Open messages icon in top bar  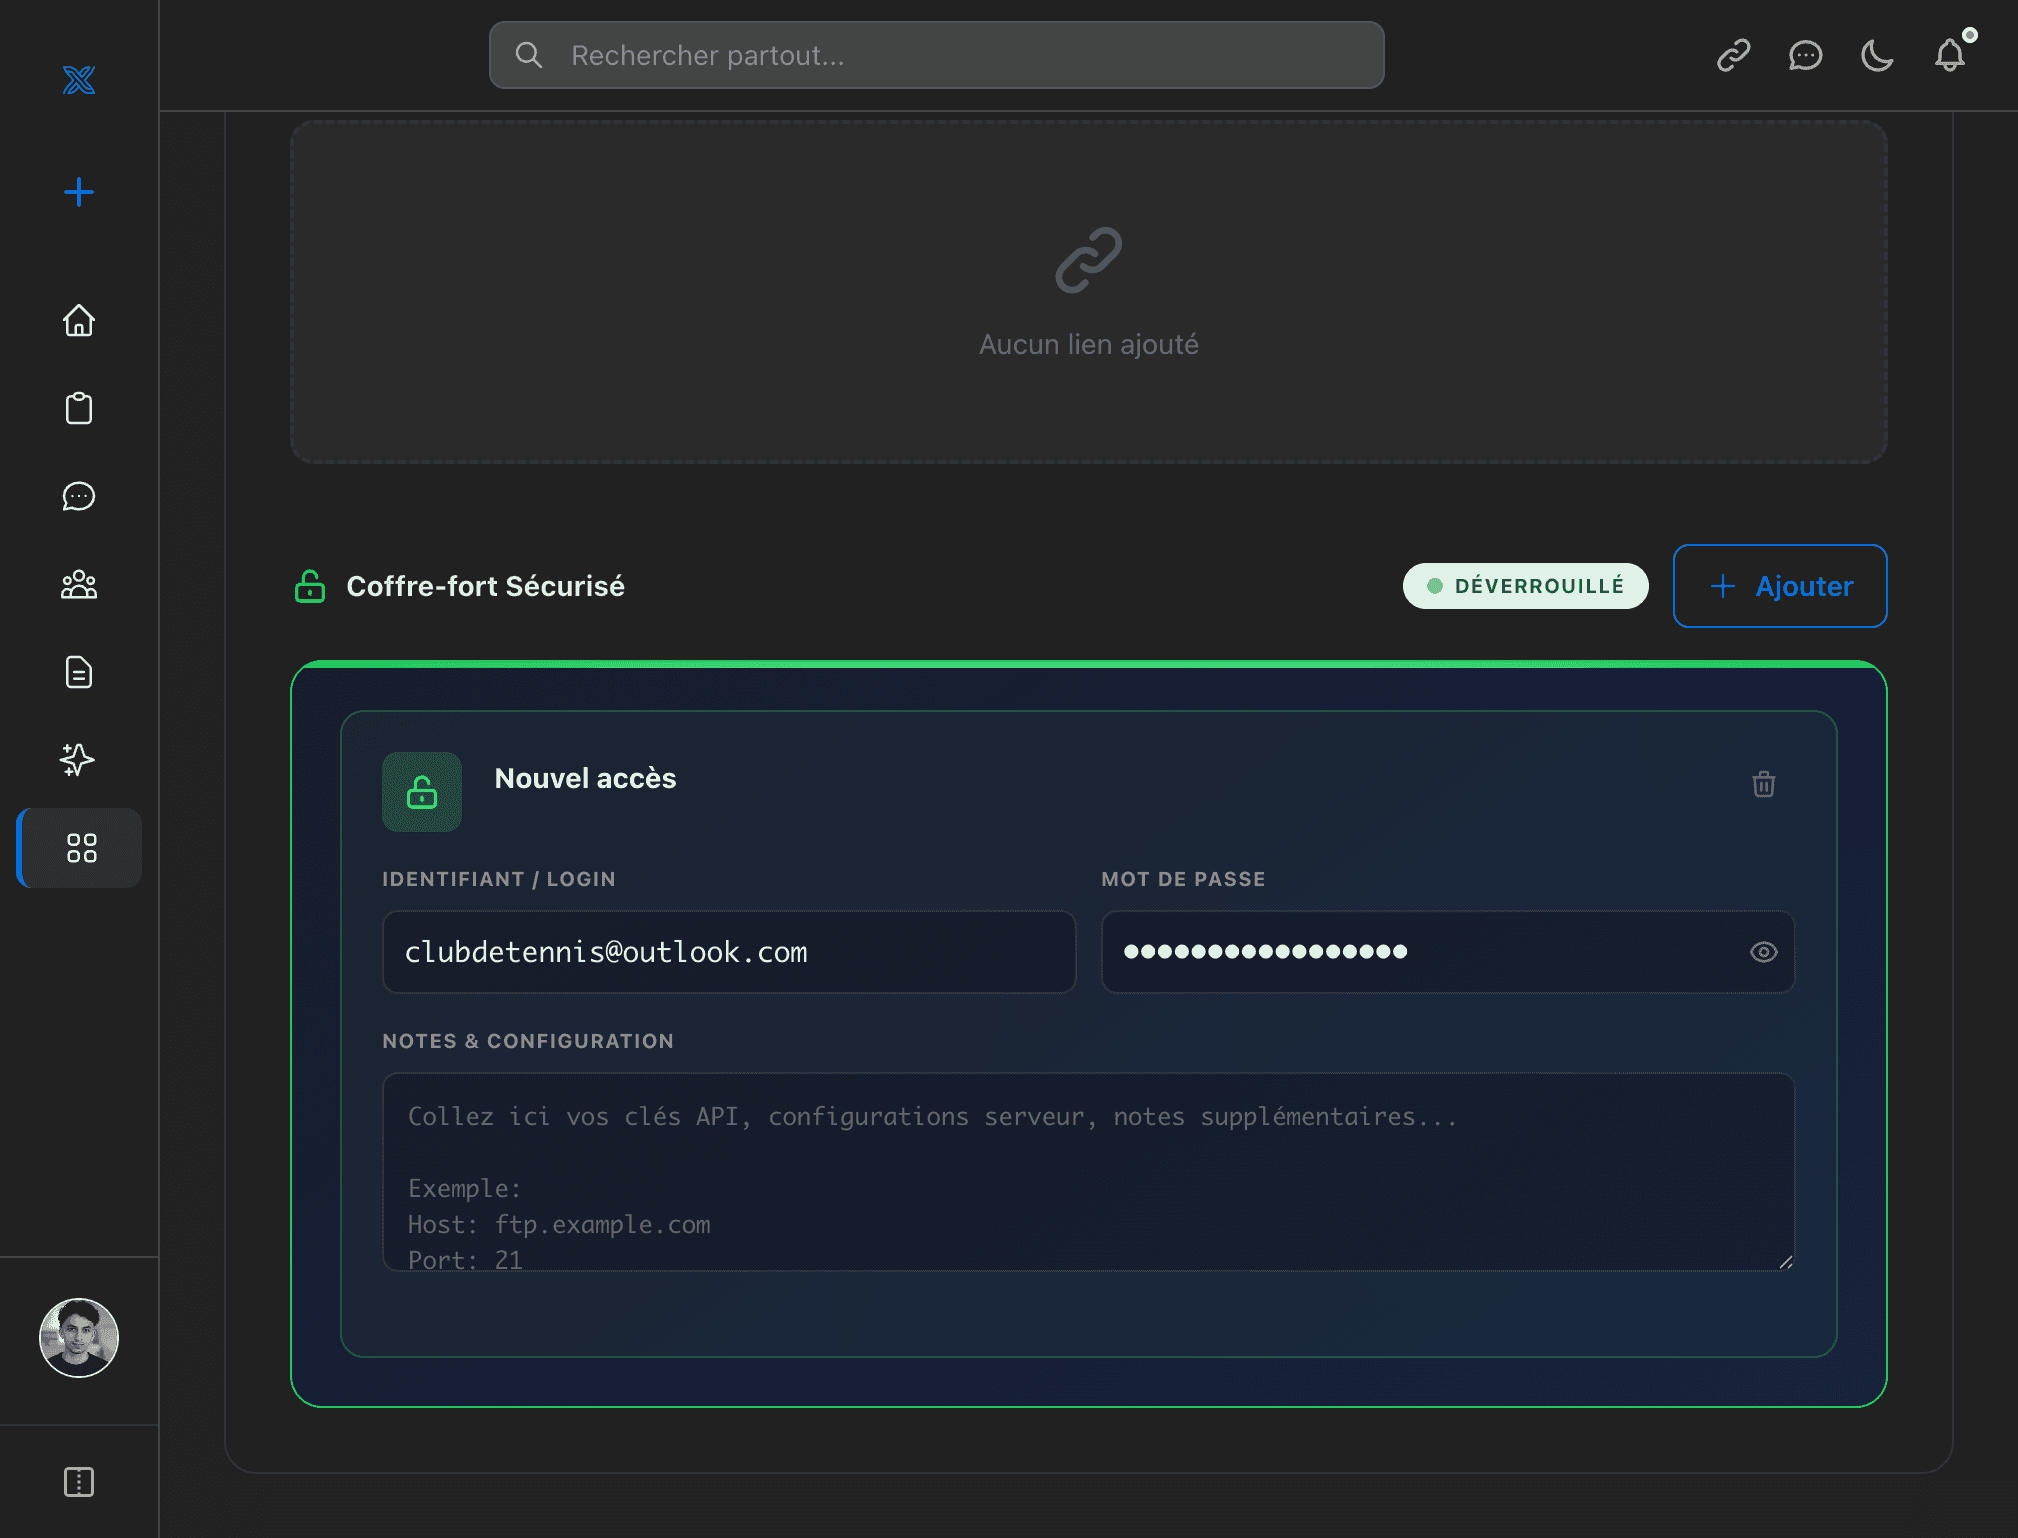[x=1805, y=55]
